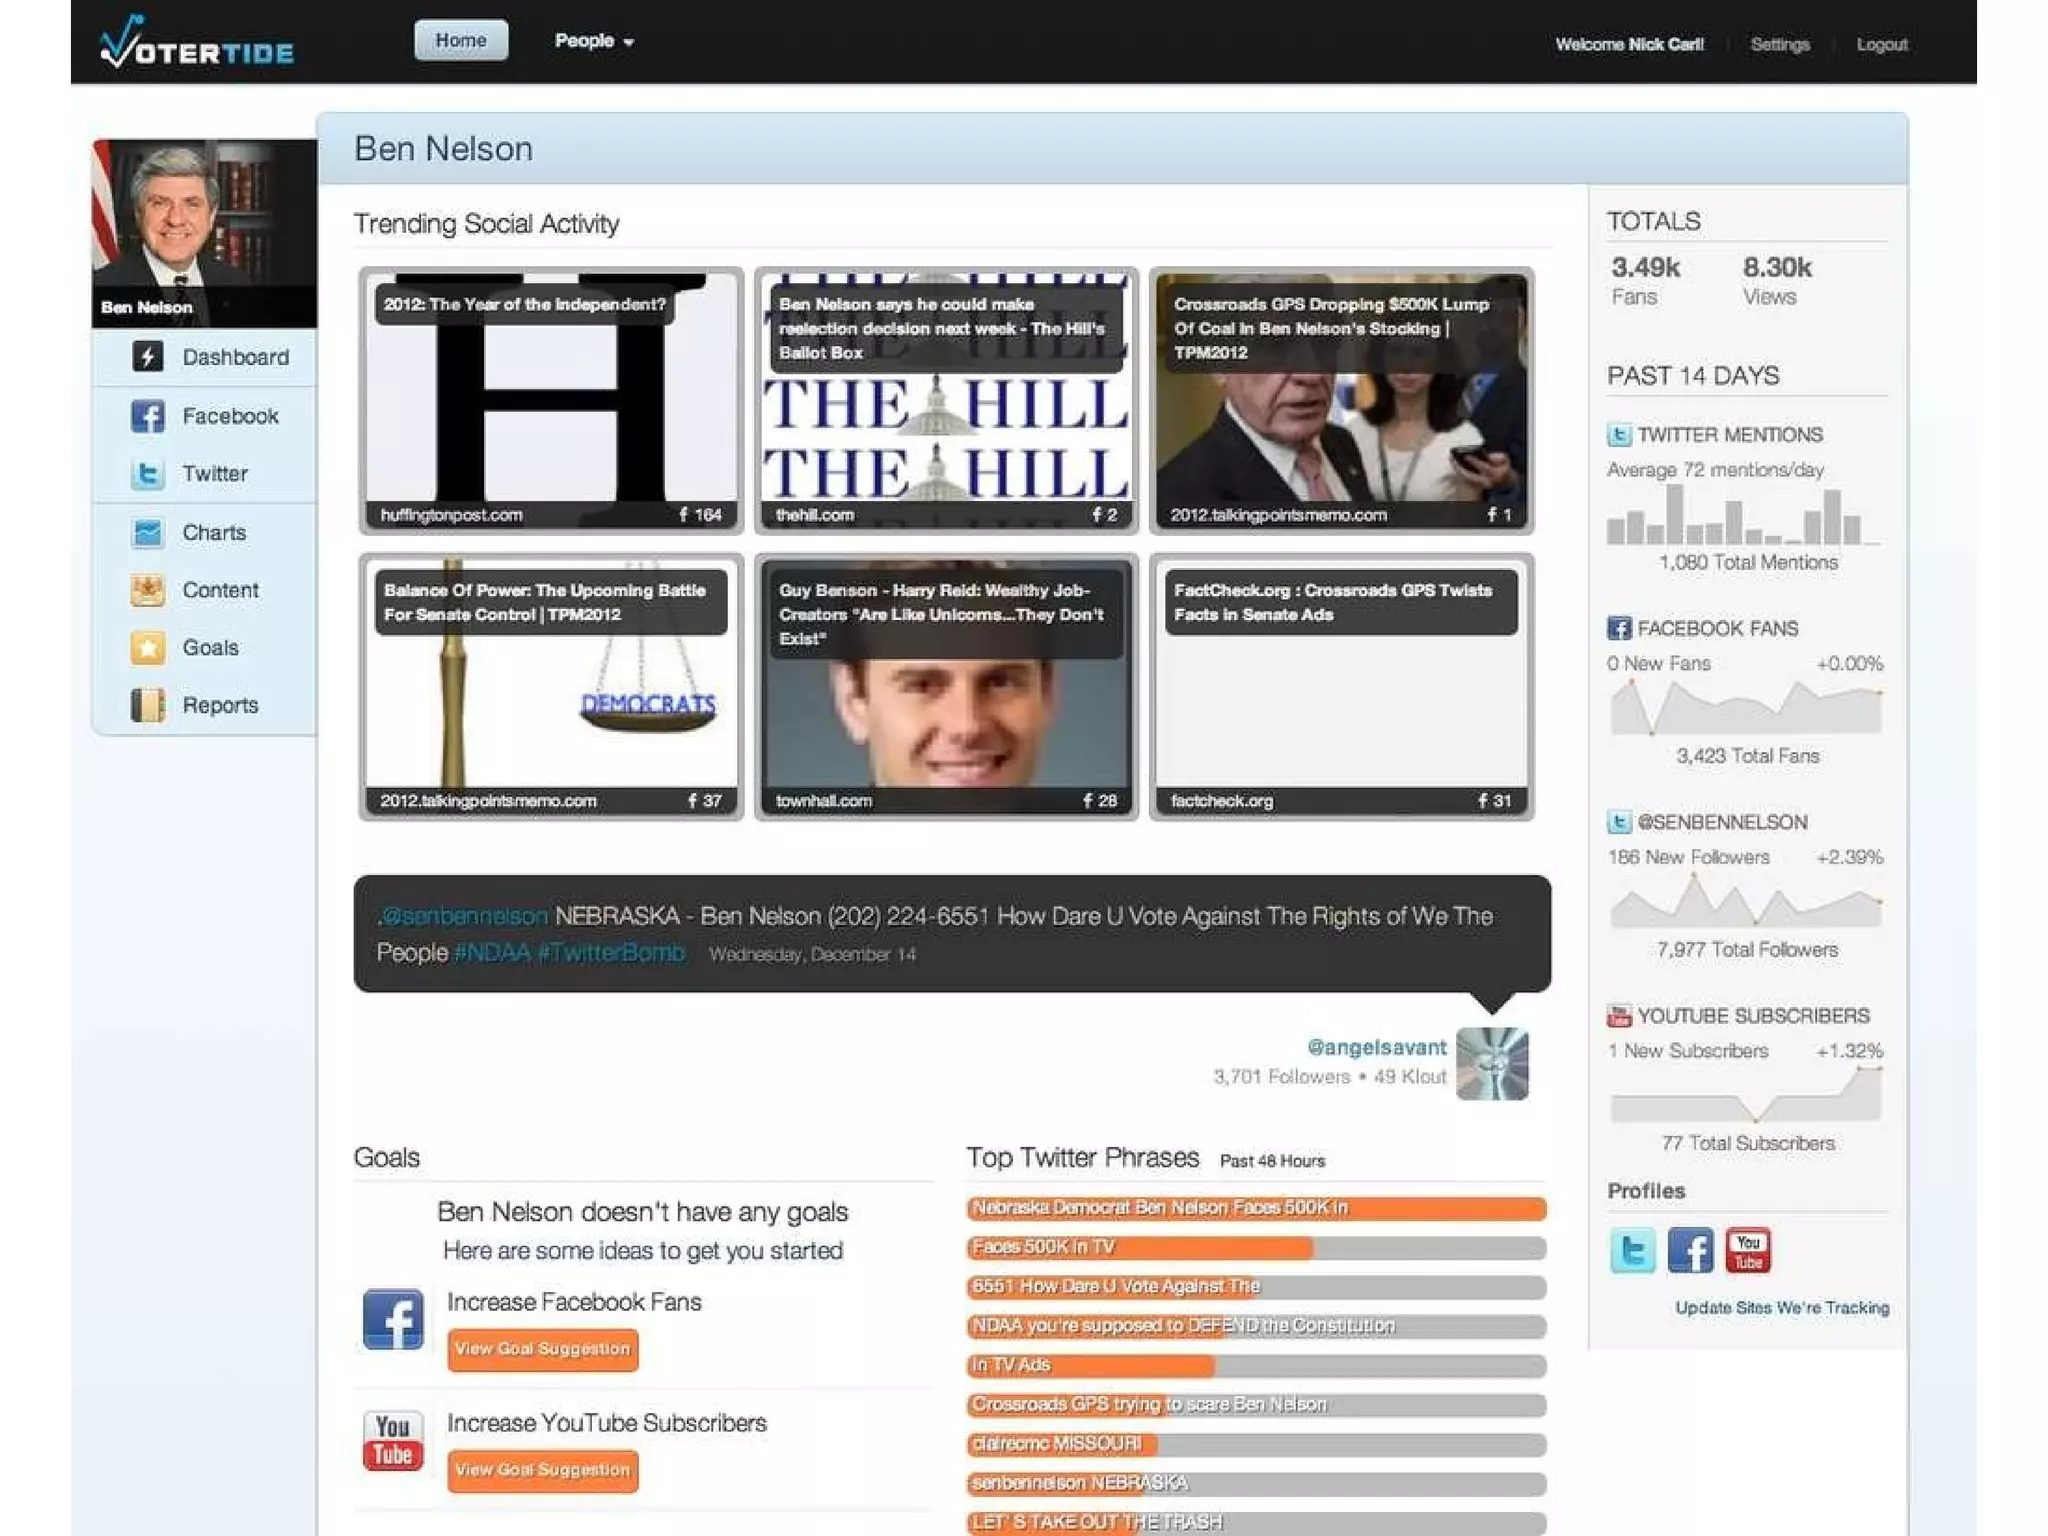The width and height of the screenshot is (2048, 1536).
Task: Open @angelsavant Twitter handle link
Action: pos(1376,1047)
